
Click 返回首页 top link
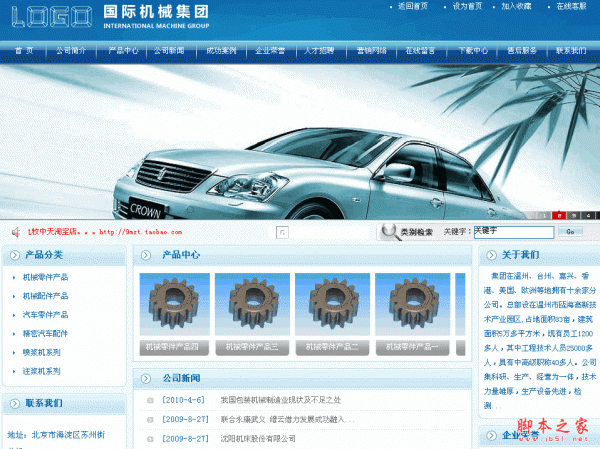tap(413, 6)
